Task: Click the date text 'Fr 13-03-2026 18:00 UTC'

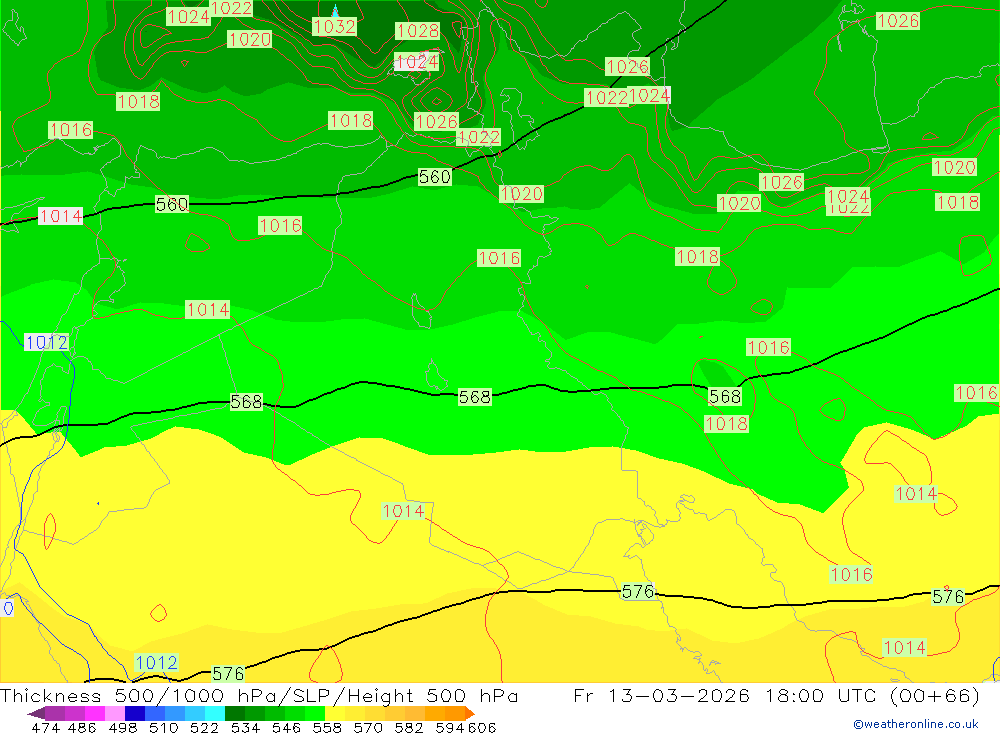Action: click(726, 696)
